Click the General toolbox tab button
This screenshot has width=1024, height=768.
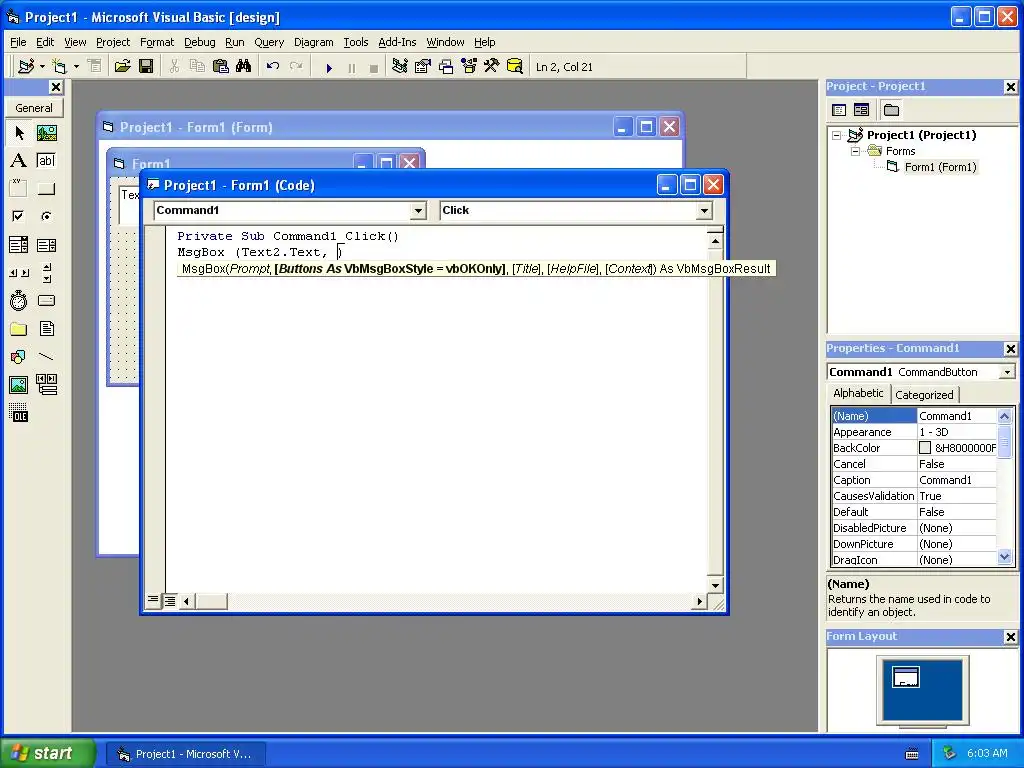tap(34, 108)
